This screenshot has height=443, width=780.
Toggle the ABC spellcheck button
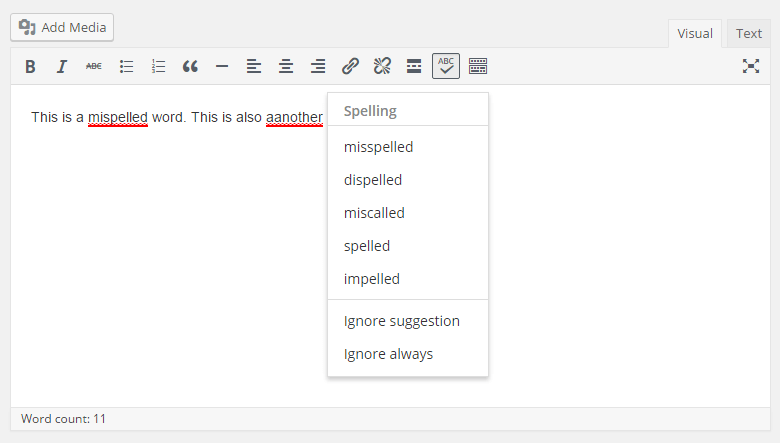click(446, 66)
